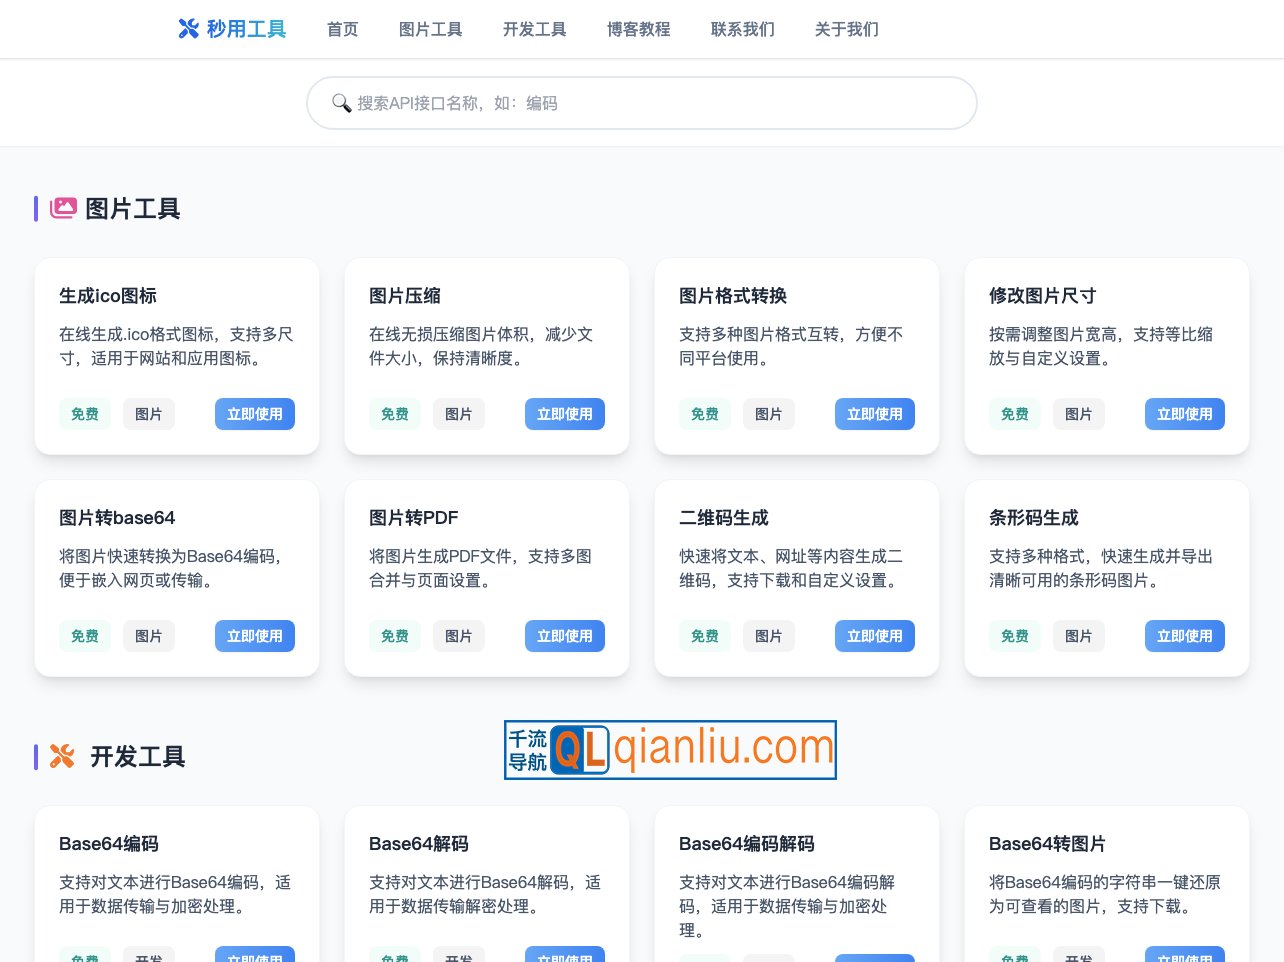Viewport: 1284px width, 962px height.
Task: Click 立即使用 on the 图片转PDF card
Action: pyautogui.click(x=565, y=635)
